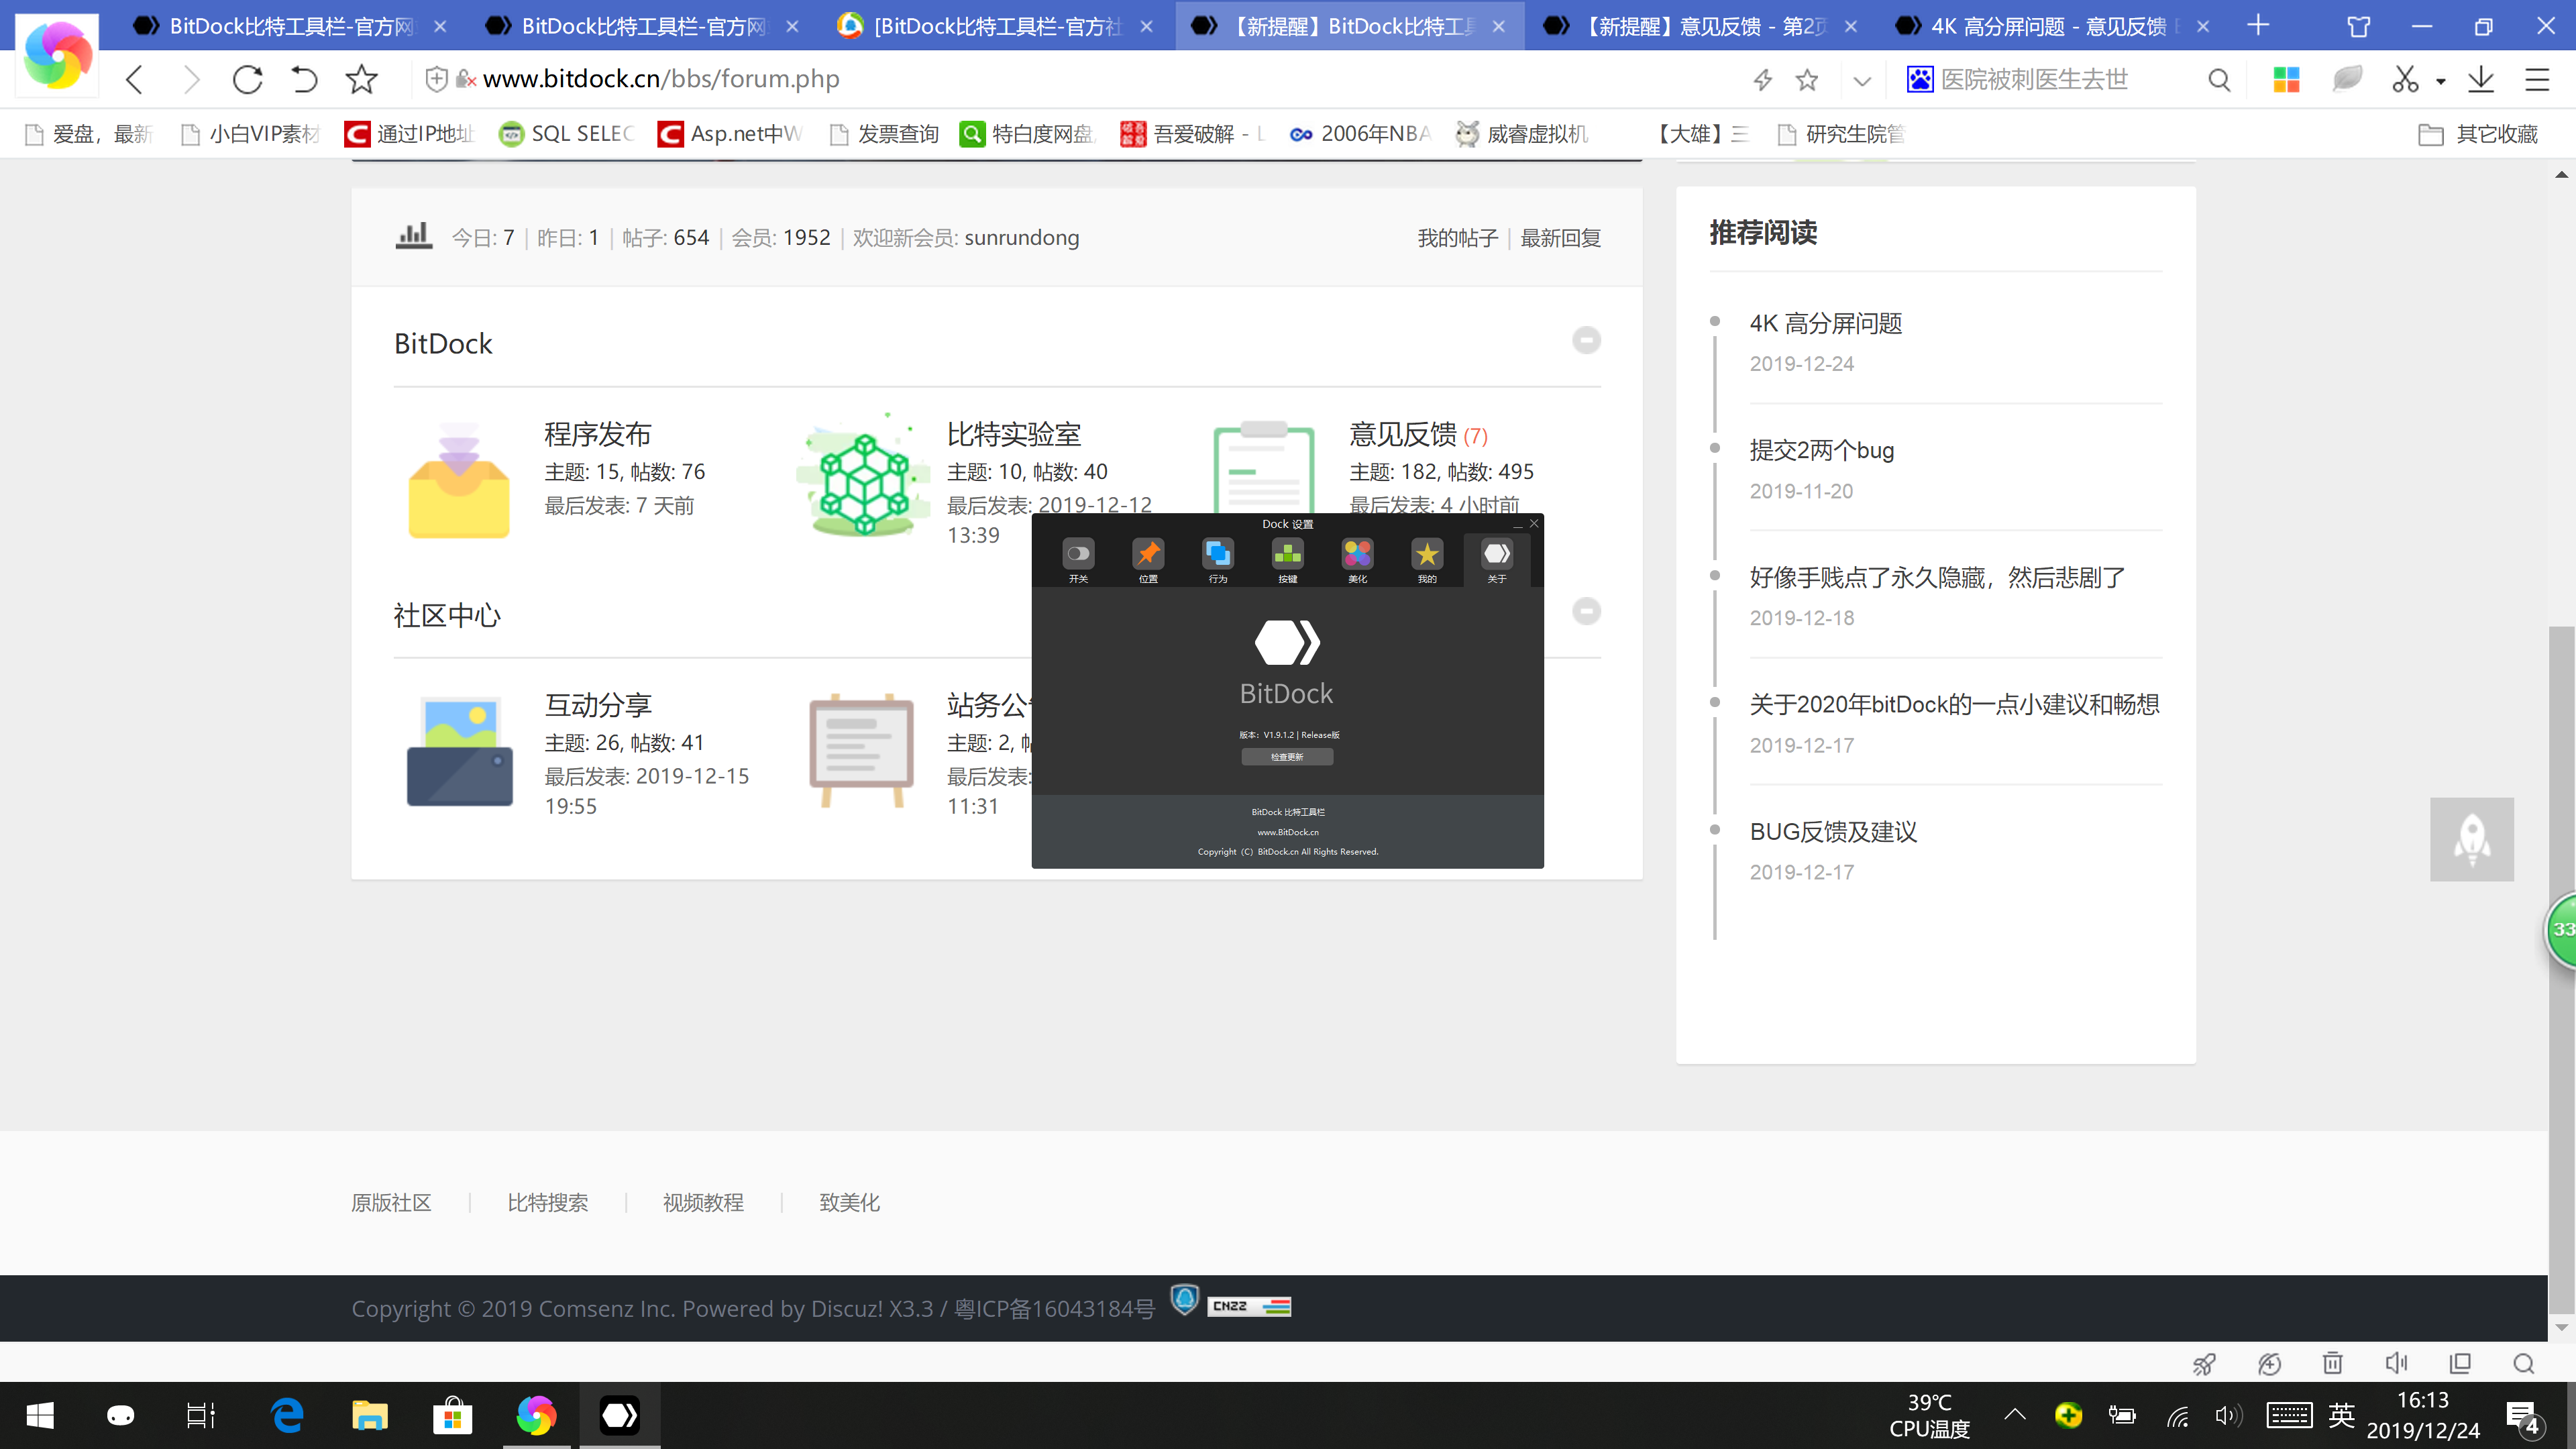This screenshot has width=2576, height=1449.
Task: Collapse the BitDock forum section
Action: [x=1586, y=340]
